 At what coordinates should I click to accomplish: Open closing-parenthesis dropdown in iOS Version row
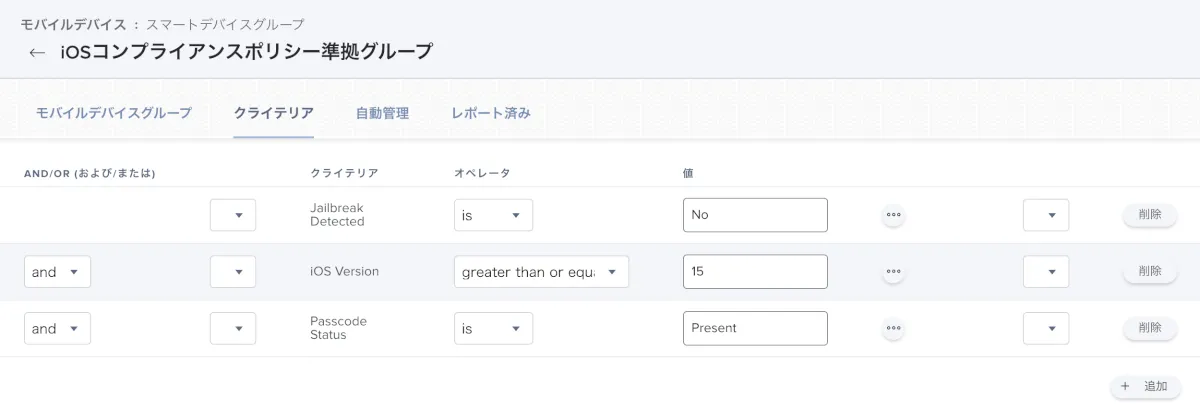point(1046,272)
